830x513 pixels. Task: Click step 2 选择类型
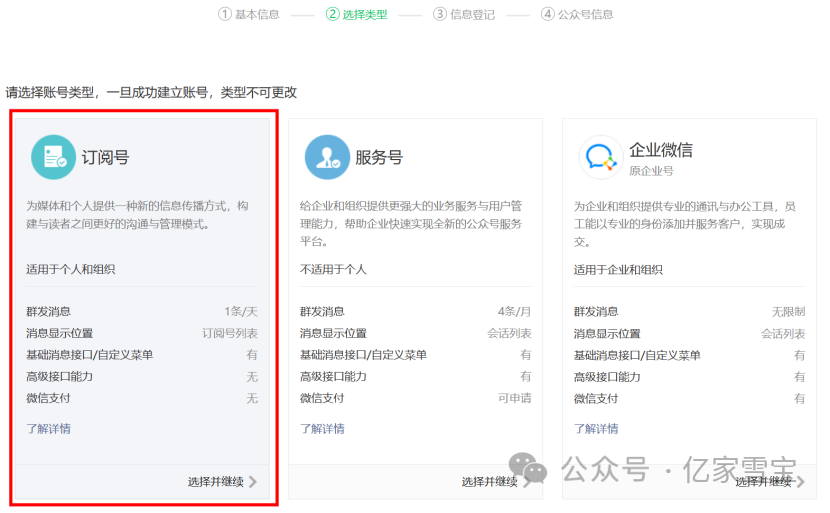(357, 14)
